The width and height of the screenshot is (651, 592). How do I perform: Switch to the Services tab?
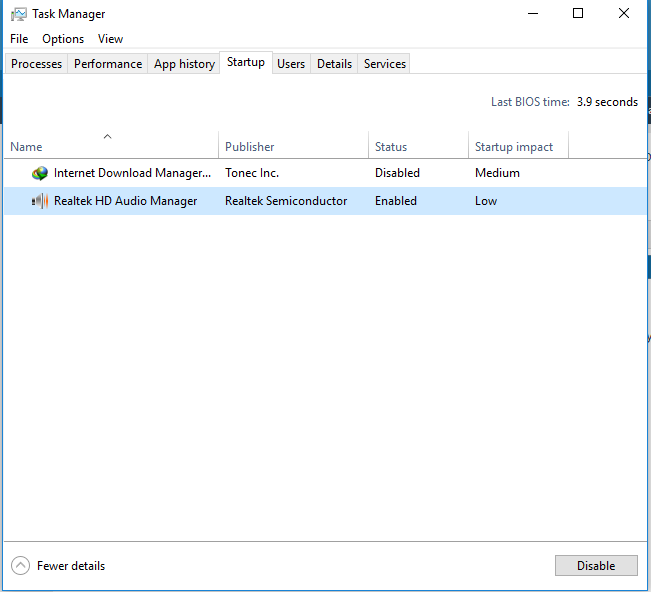[385, 64]
